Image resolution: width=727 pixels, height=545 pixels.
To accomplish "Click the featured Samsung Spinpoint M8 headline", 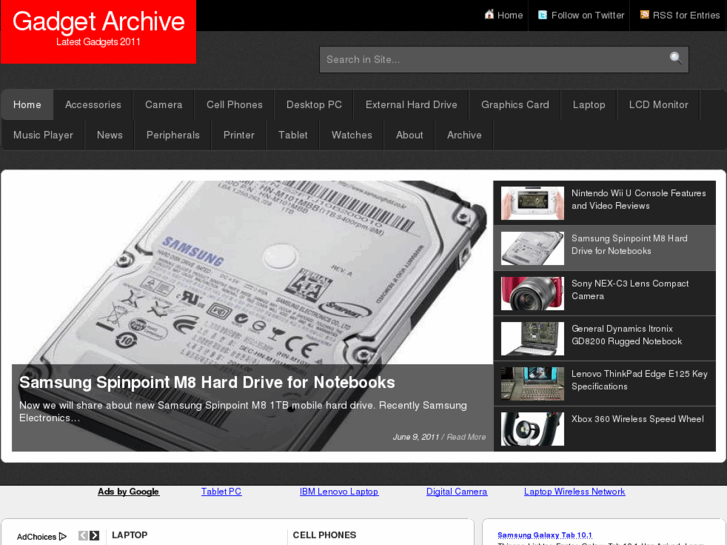I will [207, 382].
